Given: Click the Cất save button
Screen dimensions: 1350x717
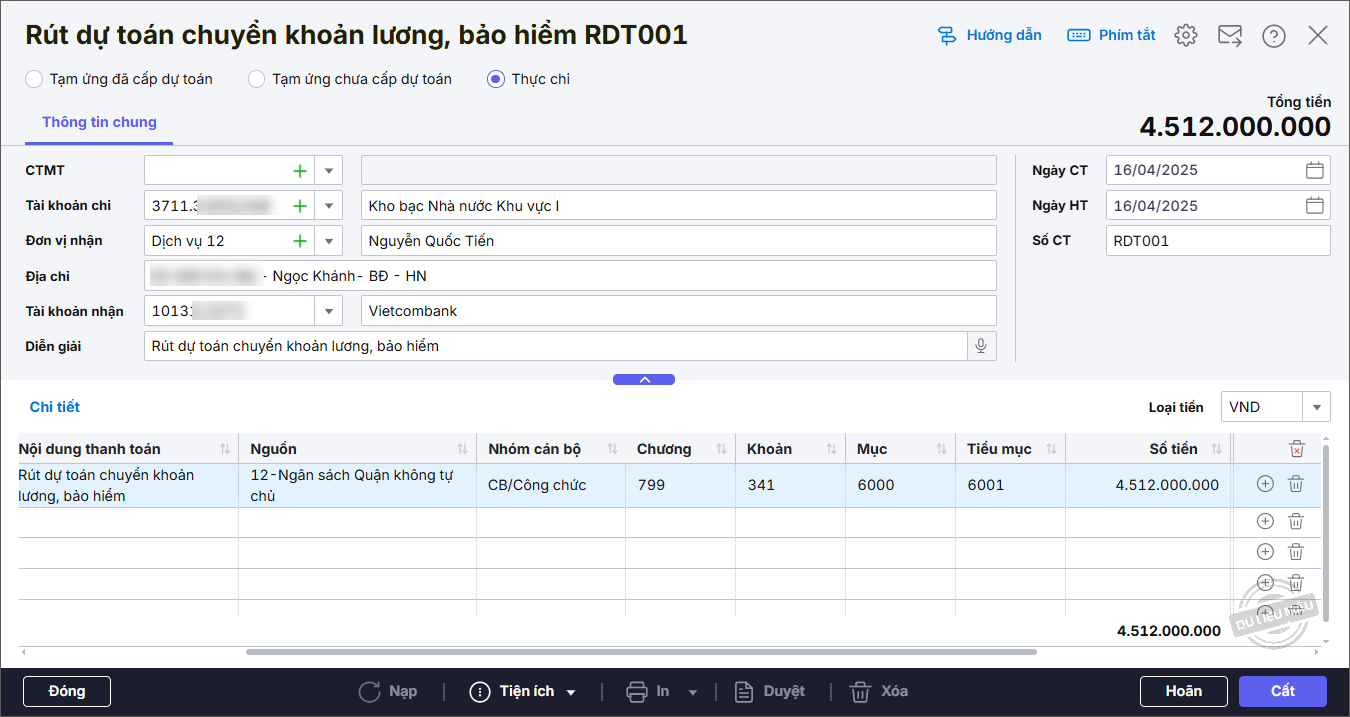Looking at the screenshot, I should click(x=1282, y=691).
